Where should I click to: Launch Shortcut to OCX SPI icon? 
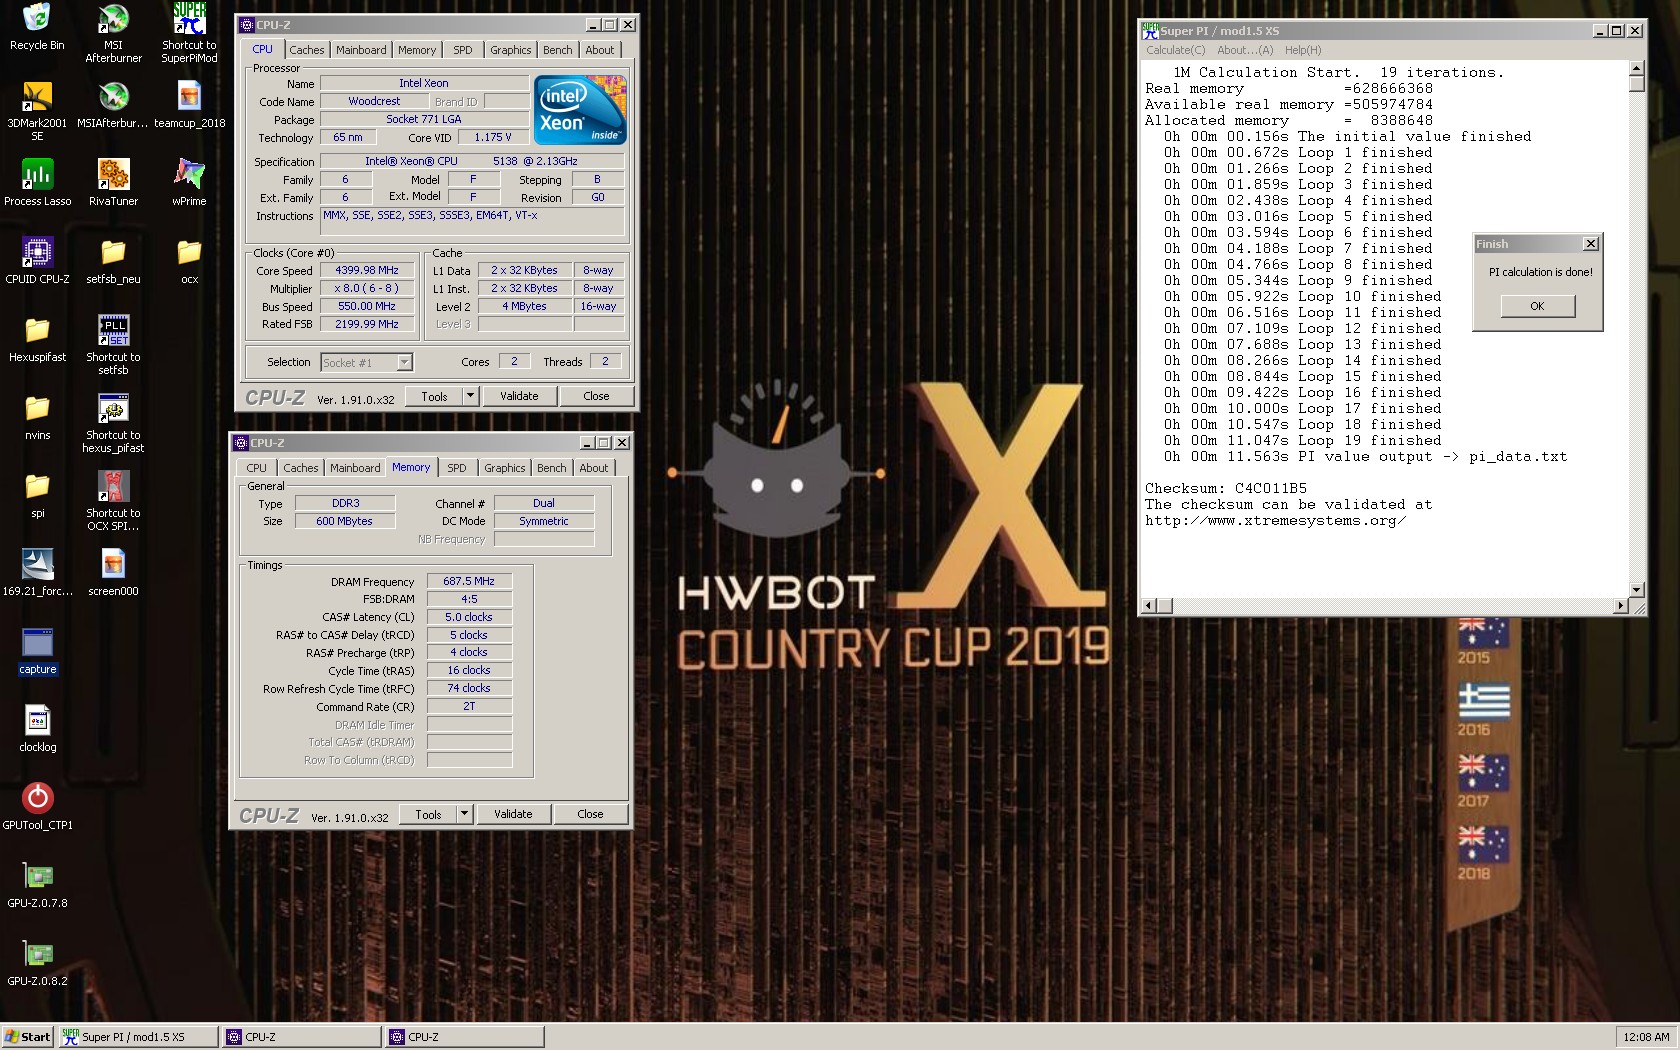pyautogui.click(x=113, y=501)
